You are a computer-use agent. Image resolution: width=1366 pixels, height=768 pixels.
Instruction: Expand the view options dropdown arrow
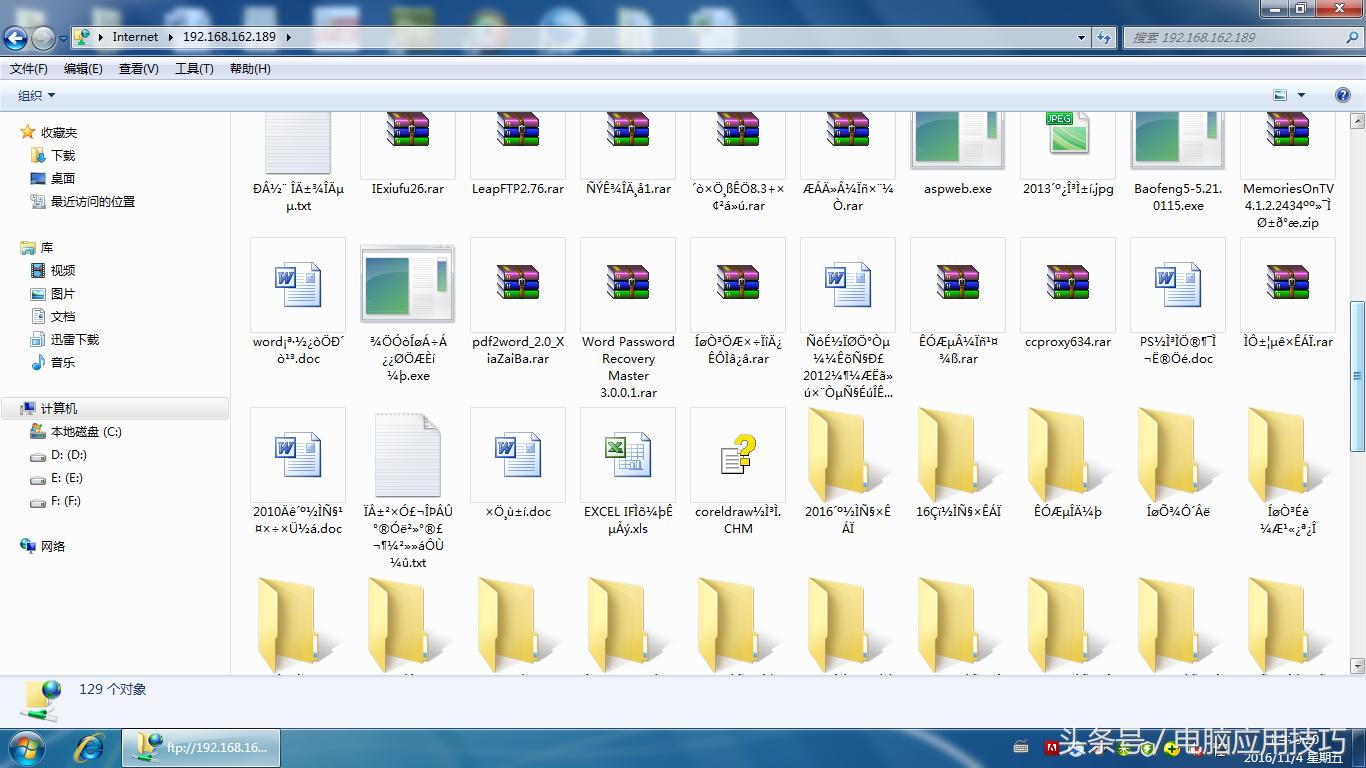tap(1301, 95)
